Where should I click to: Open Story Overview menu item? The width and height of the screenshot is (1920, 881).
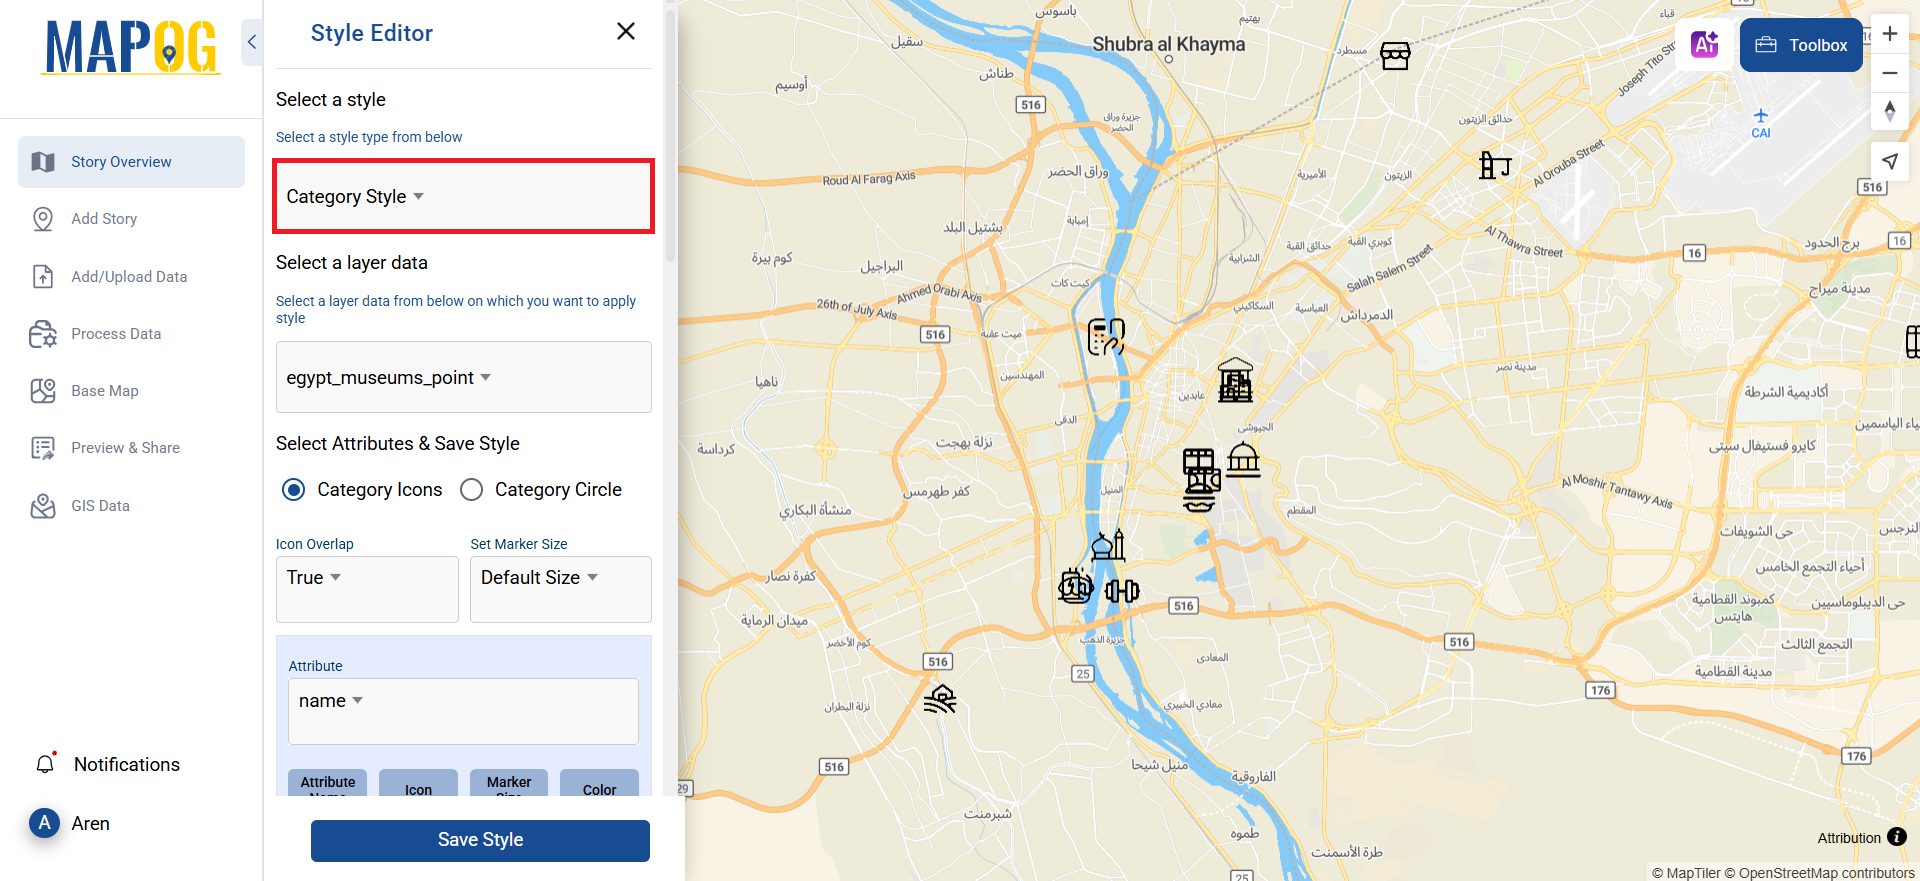[x=131, y=162]
